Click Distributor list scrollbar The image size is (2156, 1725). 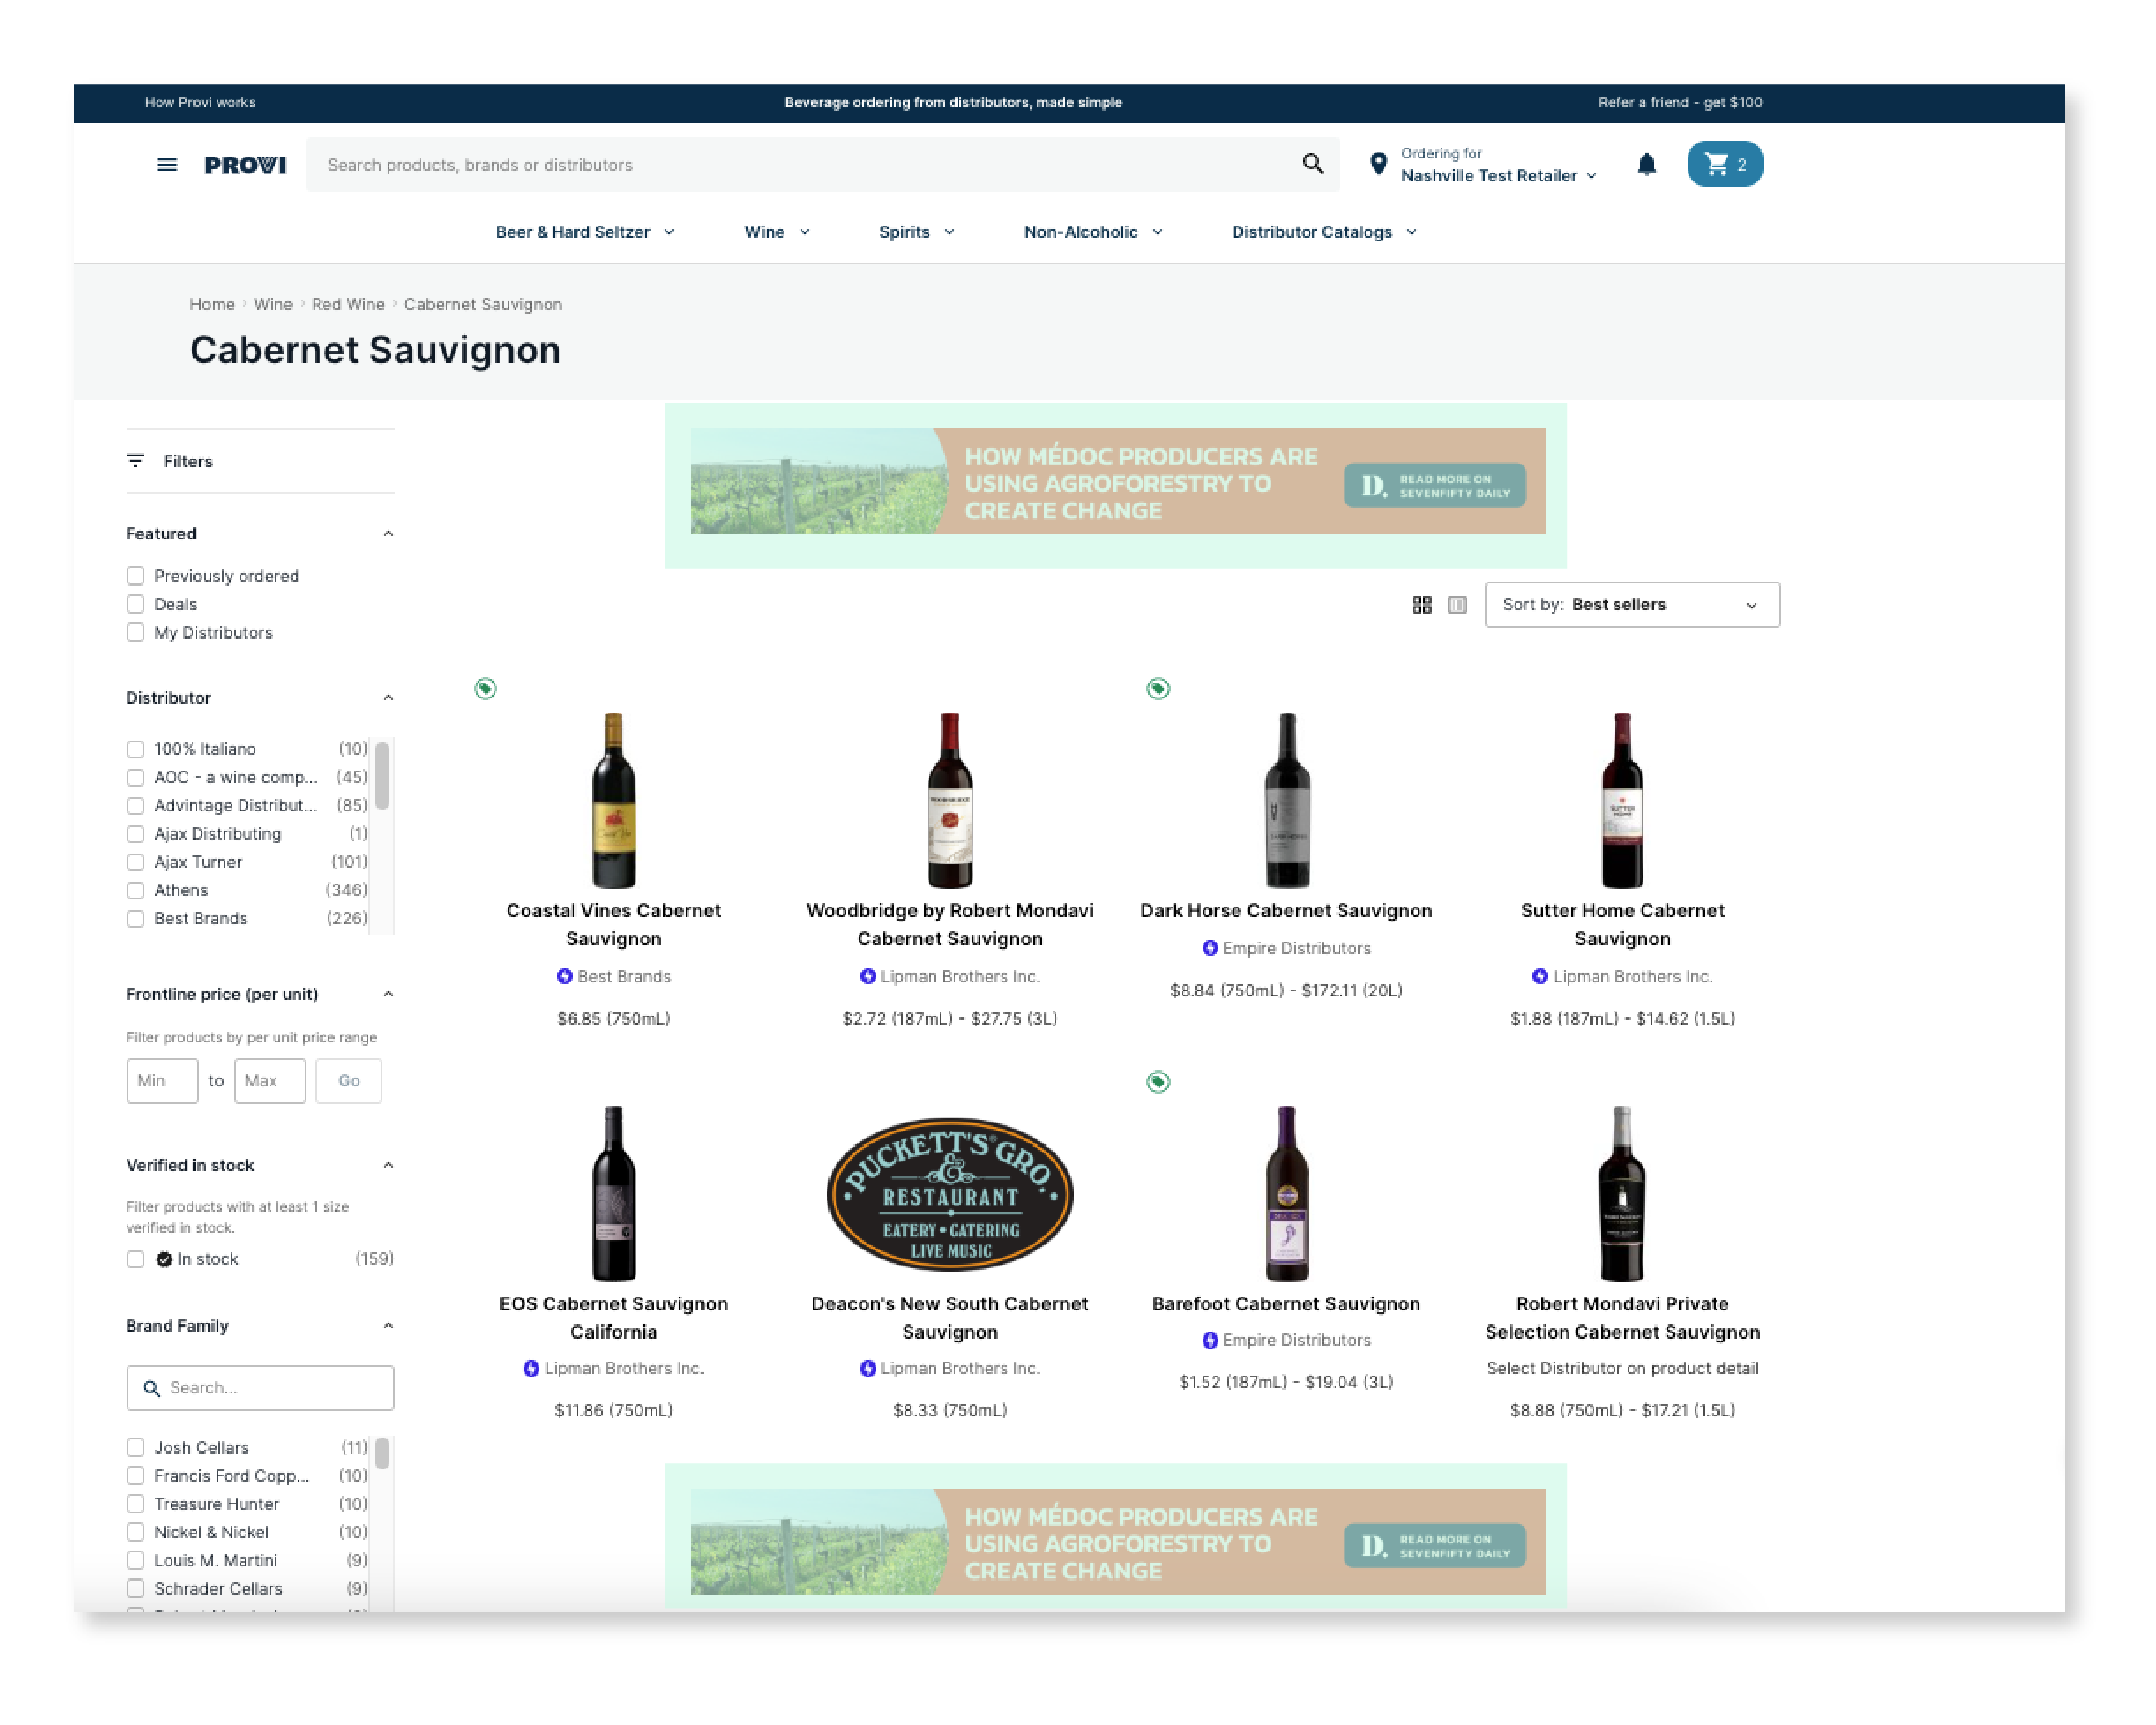pos(382,776)
